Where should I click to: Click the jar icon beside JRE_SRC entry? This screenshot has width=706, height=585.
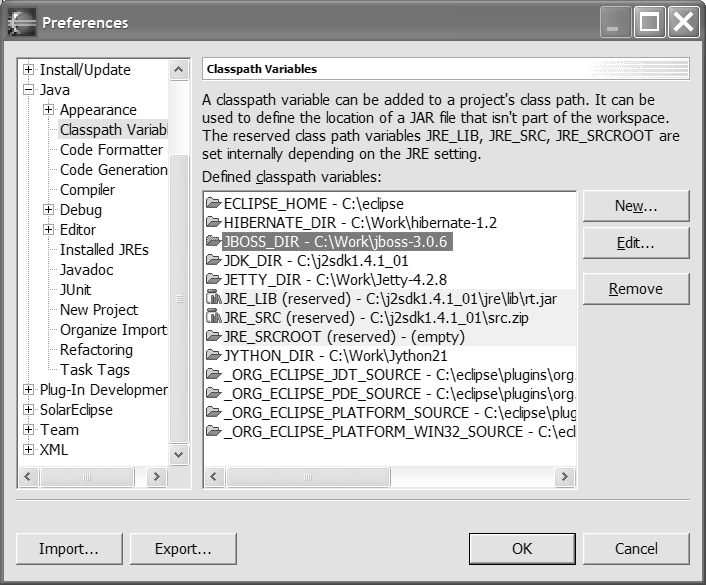pos(213,318)
